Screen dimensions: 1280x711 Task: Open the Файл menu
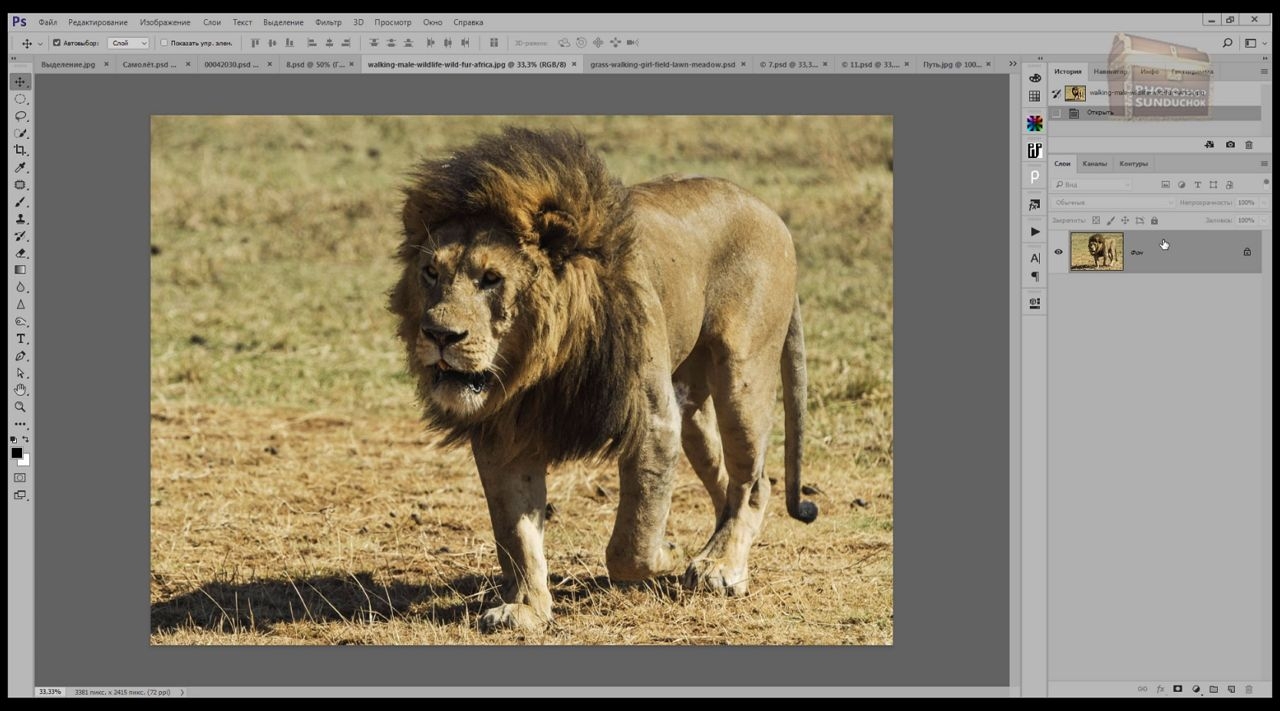tap(47, 22)
